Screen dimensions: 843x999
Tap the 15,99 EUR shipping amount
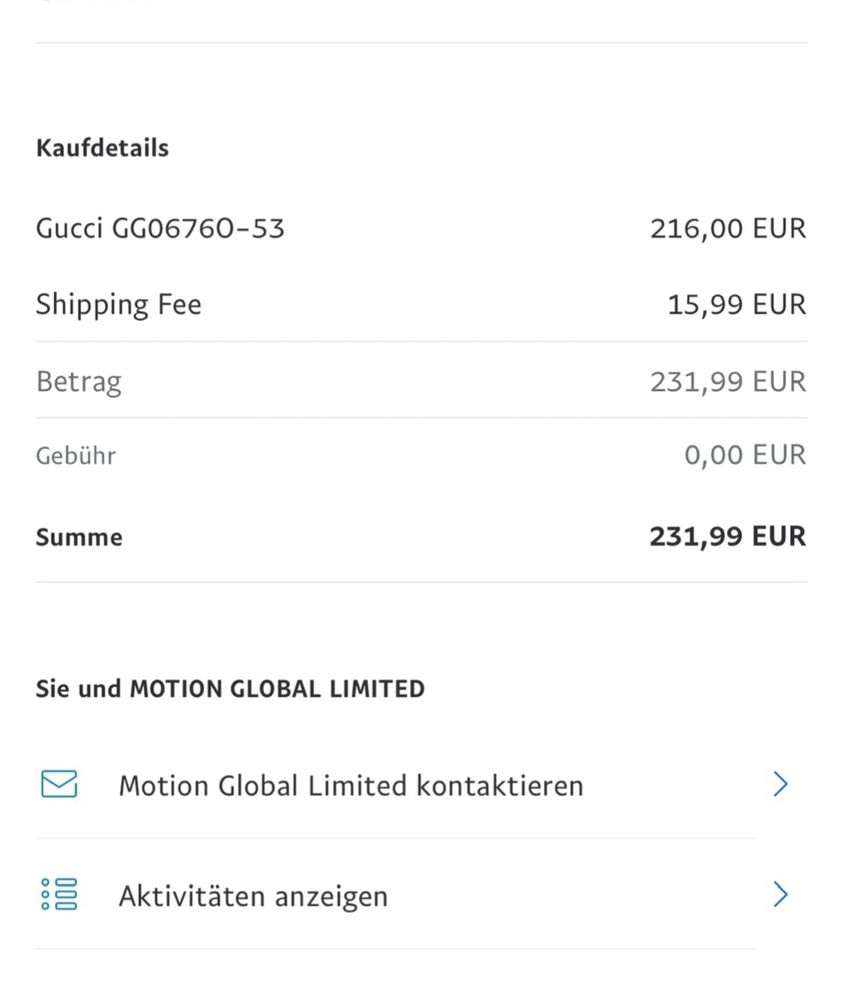click(737, 304)
